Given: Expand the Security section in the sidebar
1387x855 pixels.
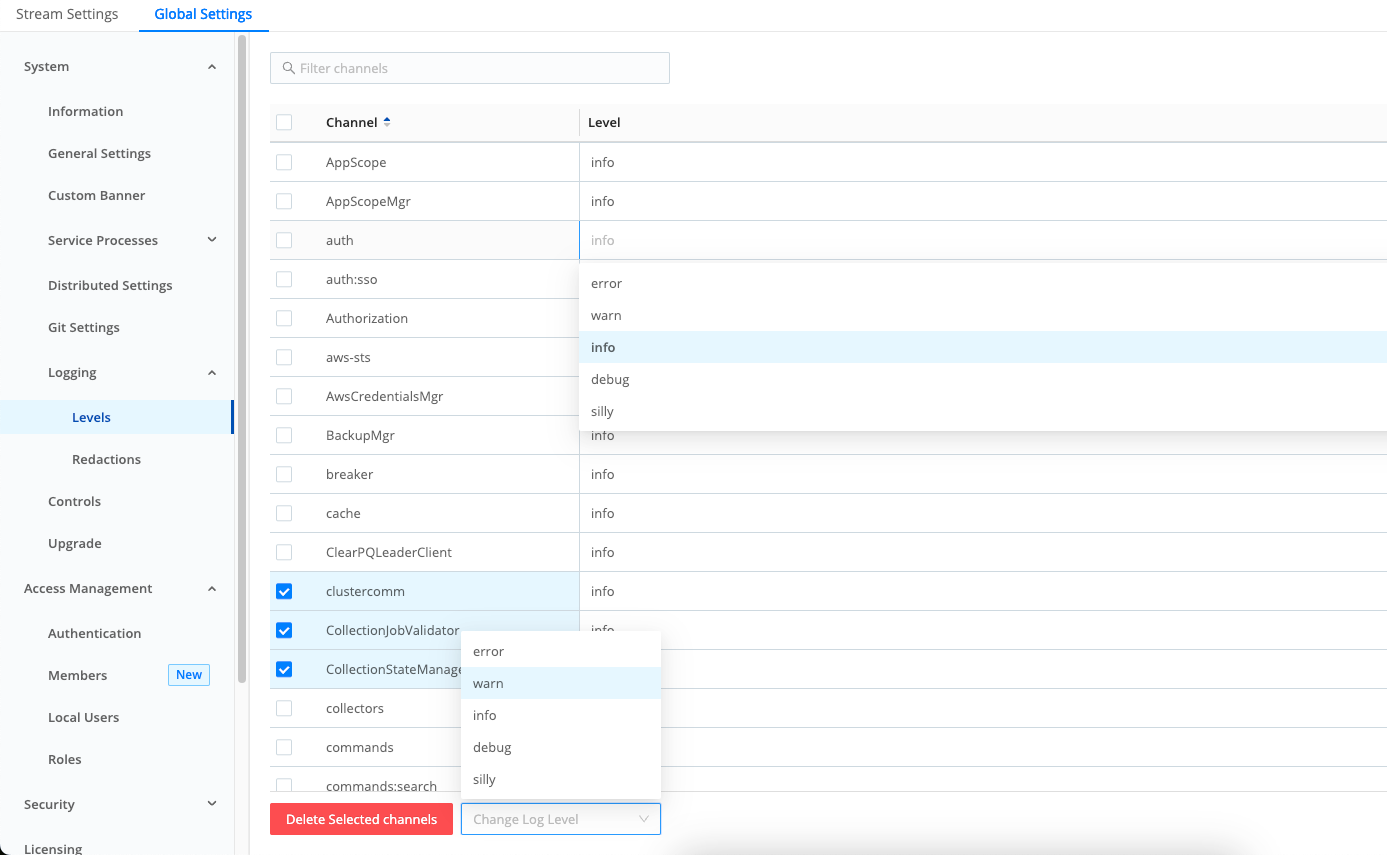Looking at the screenshot, I should pos(211,804).
